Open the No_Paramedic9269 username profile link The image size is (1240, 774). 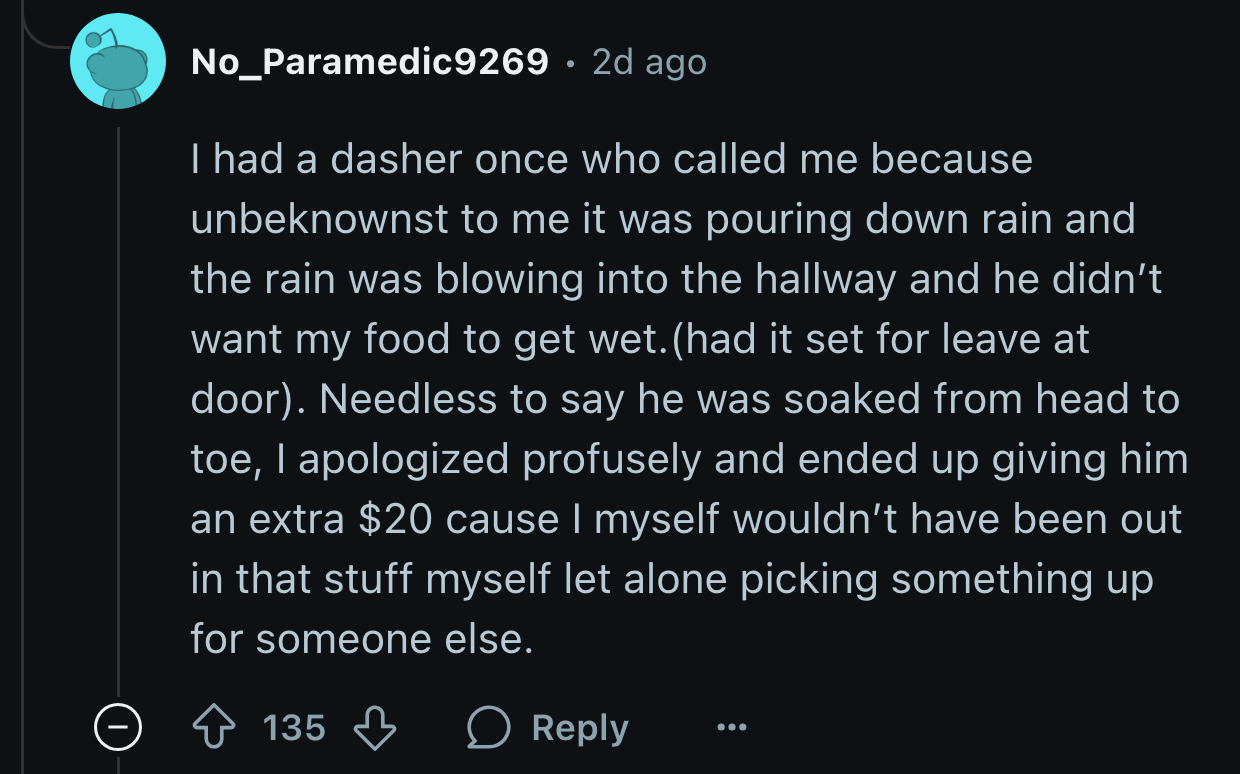370,62
